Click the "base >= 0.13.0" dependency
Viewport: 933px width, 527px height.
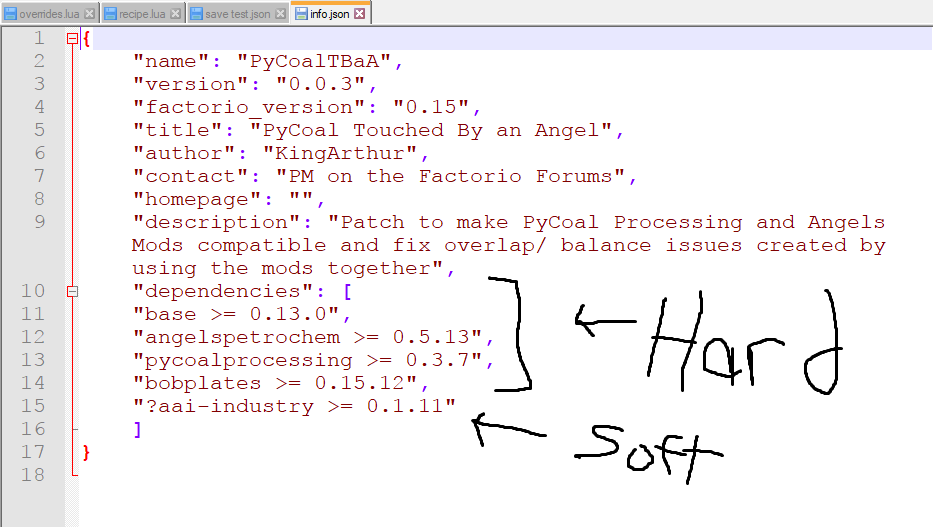236,314
